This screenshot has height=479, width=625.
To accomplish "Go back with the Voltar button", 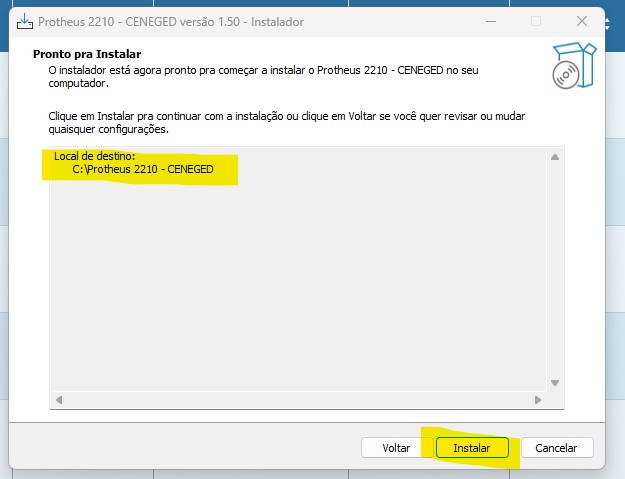I will tap(396, 448).
